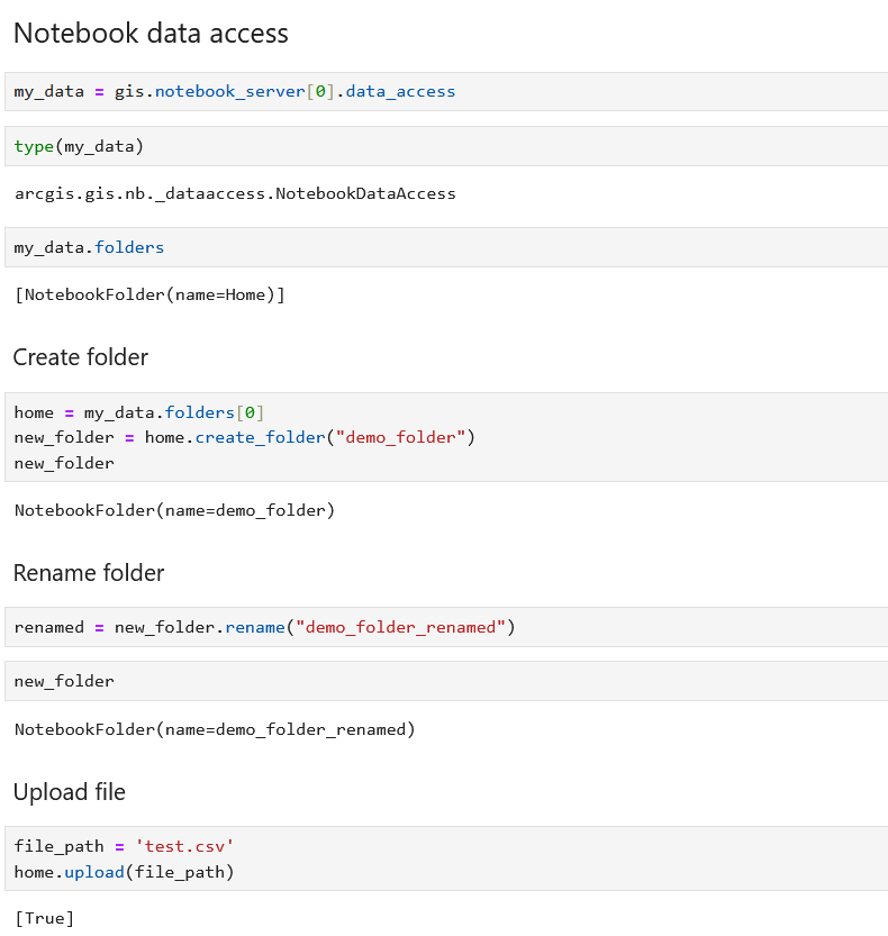Viewport: 888px width, 936px height.
Task: Select the type function call text
Action: tap(32, 145)
